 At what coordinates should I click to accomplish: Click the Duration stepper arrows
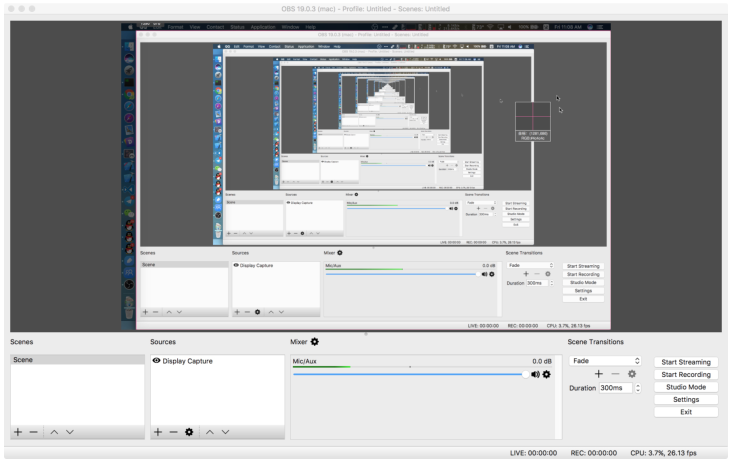(638, 388)
